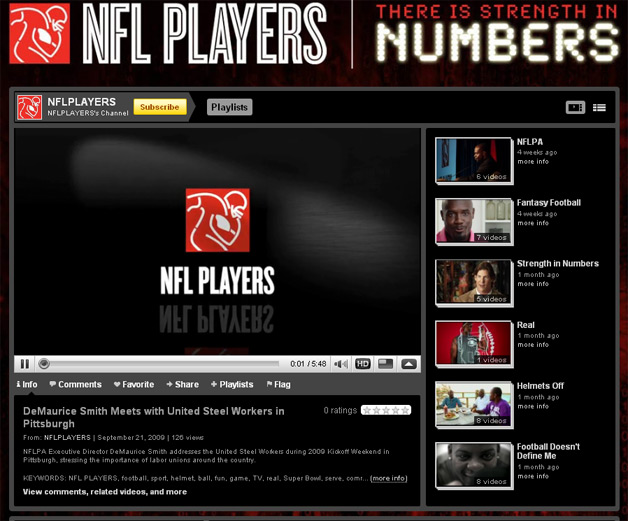This screenshot has width=628, height=521.
Task: Click View comments, related videos, and more
Action: click(105, 492)
